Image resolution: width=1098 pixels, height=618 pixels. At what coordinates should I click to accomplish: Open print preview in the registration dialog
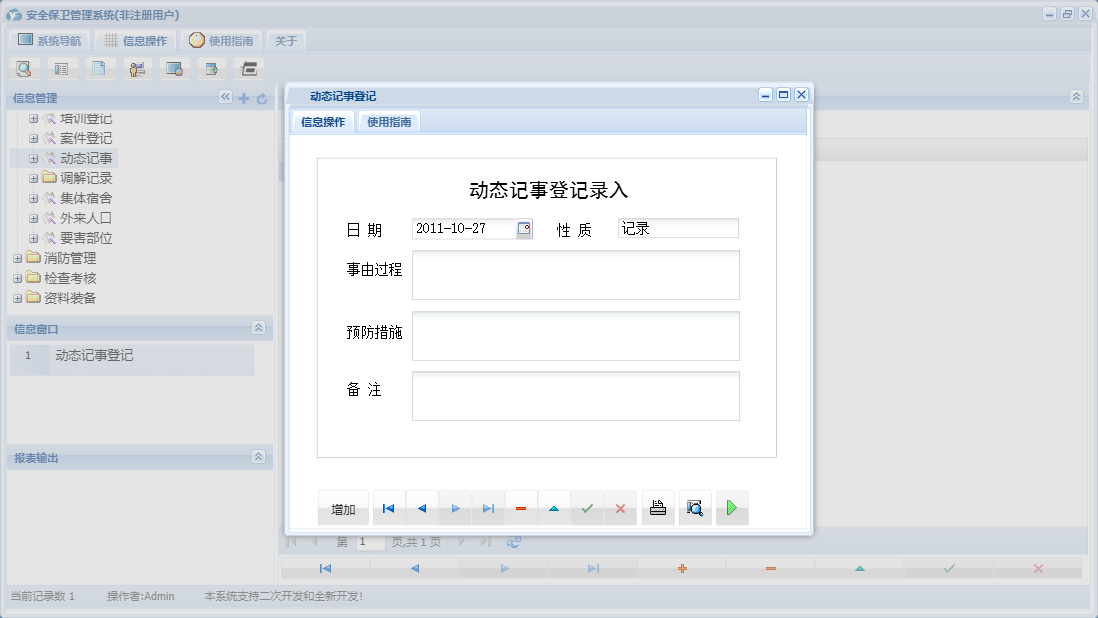[x=695, y=508]
